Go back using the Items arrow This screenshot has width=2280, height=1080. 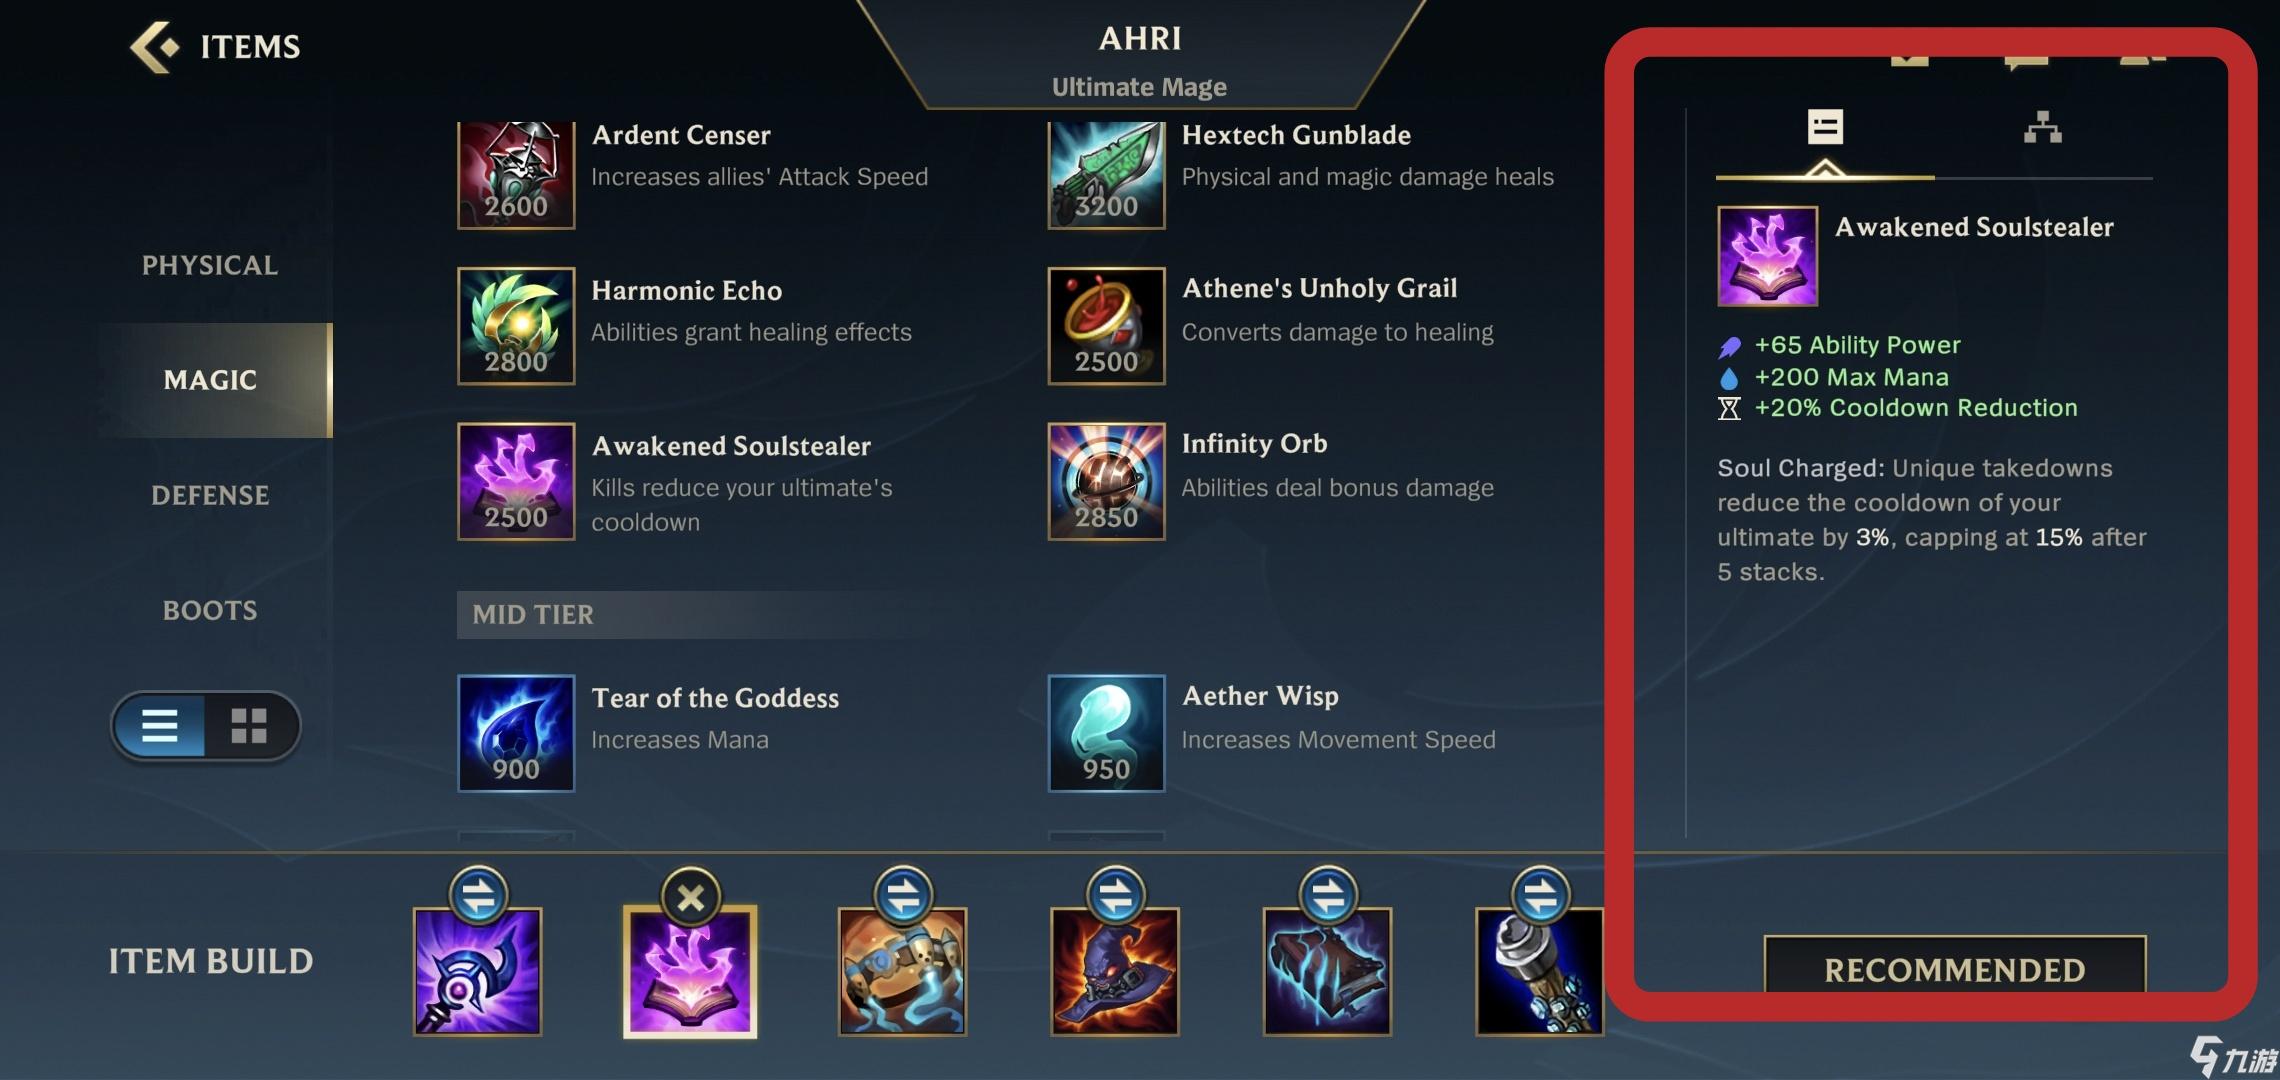click(155, 47)
